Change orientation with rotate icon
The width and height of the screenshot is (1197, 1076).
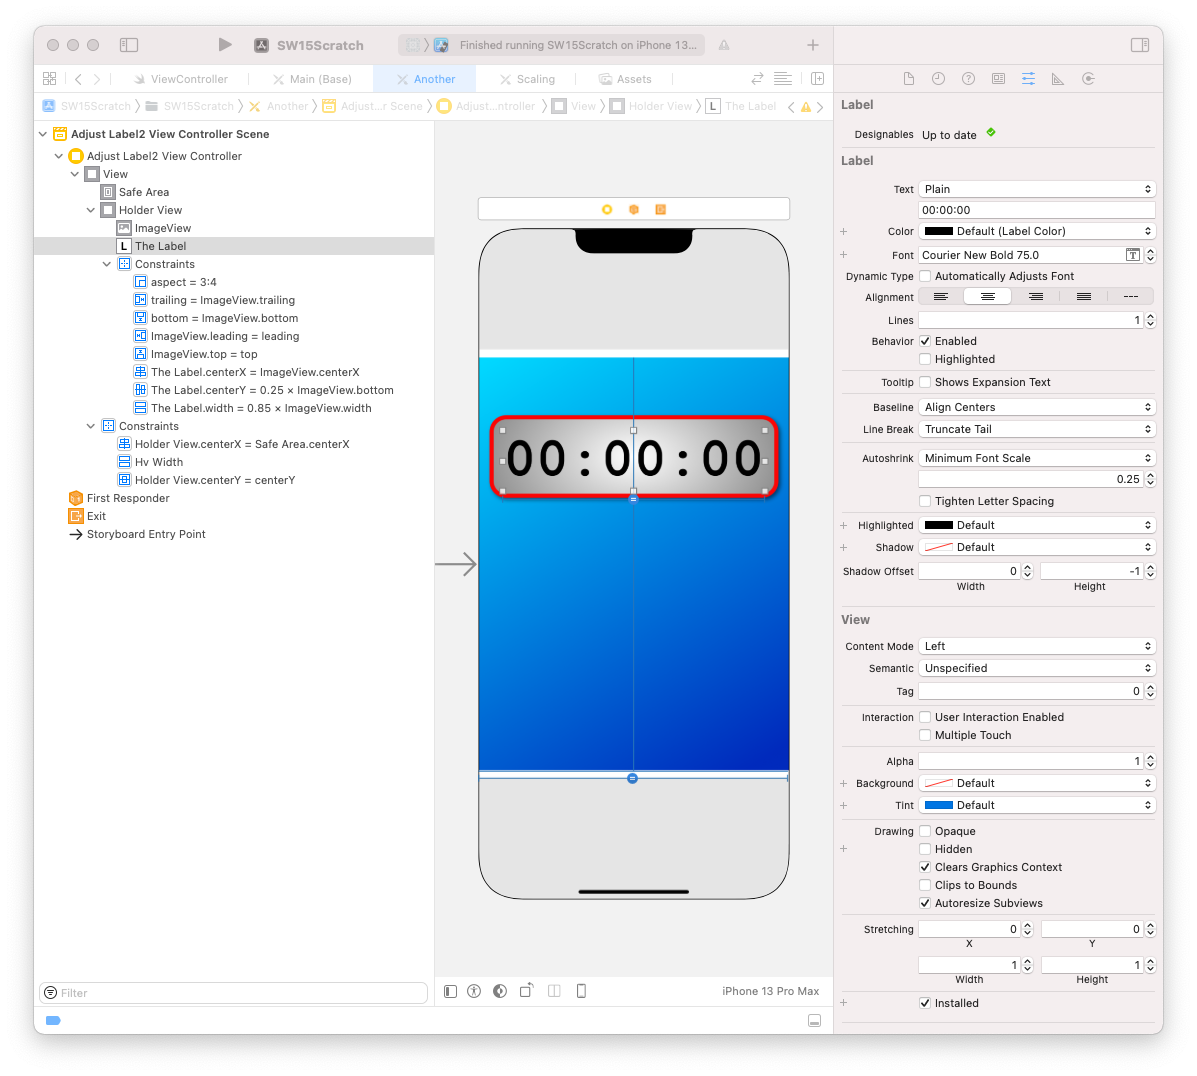pyautogui.click(x=527, y=990)
